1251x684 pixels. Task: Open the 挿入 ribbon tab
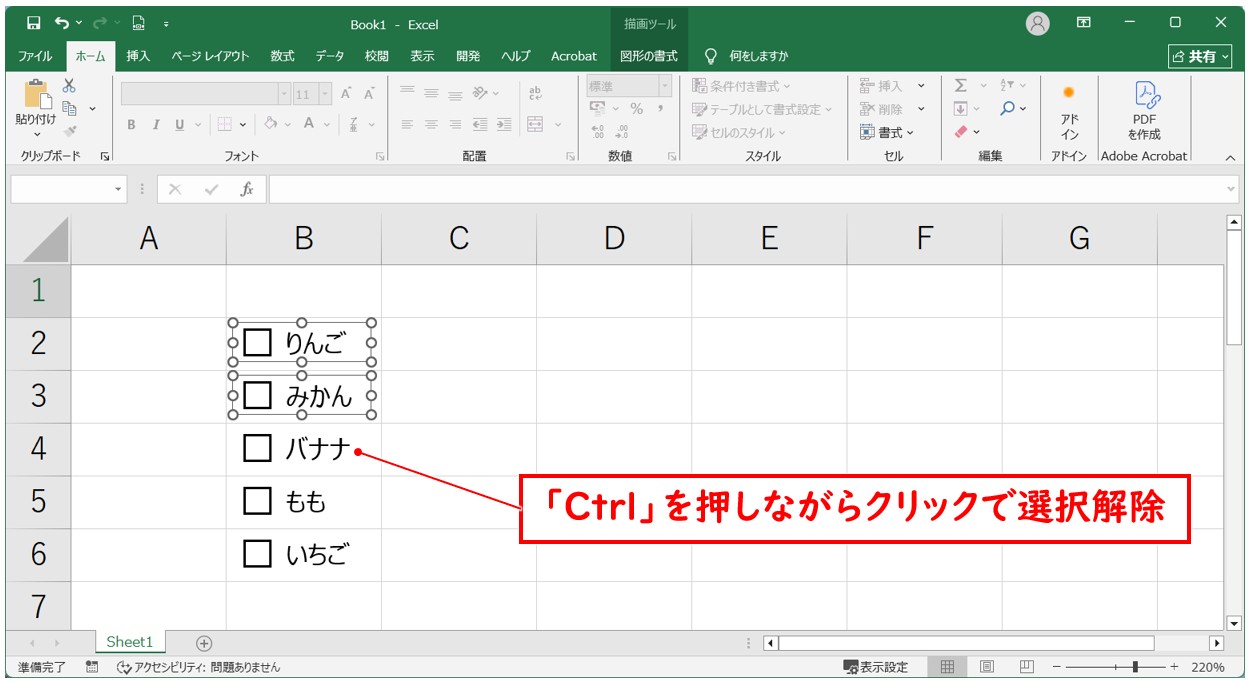pos(138,56)
